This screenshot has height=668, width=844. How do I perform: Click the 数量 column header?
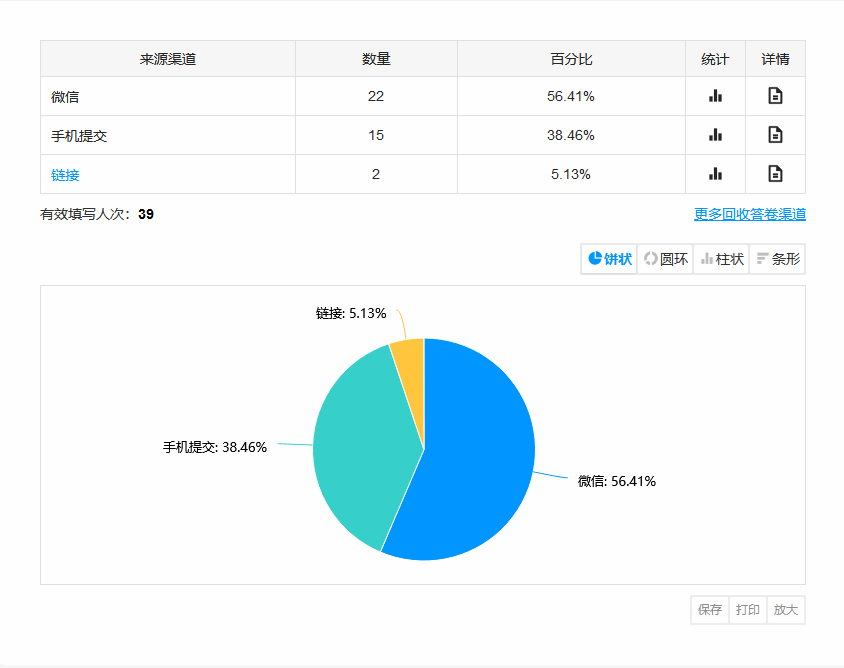pyautogui.click(x=376, y=59)
